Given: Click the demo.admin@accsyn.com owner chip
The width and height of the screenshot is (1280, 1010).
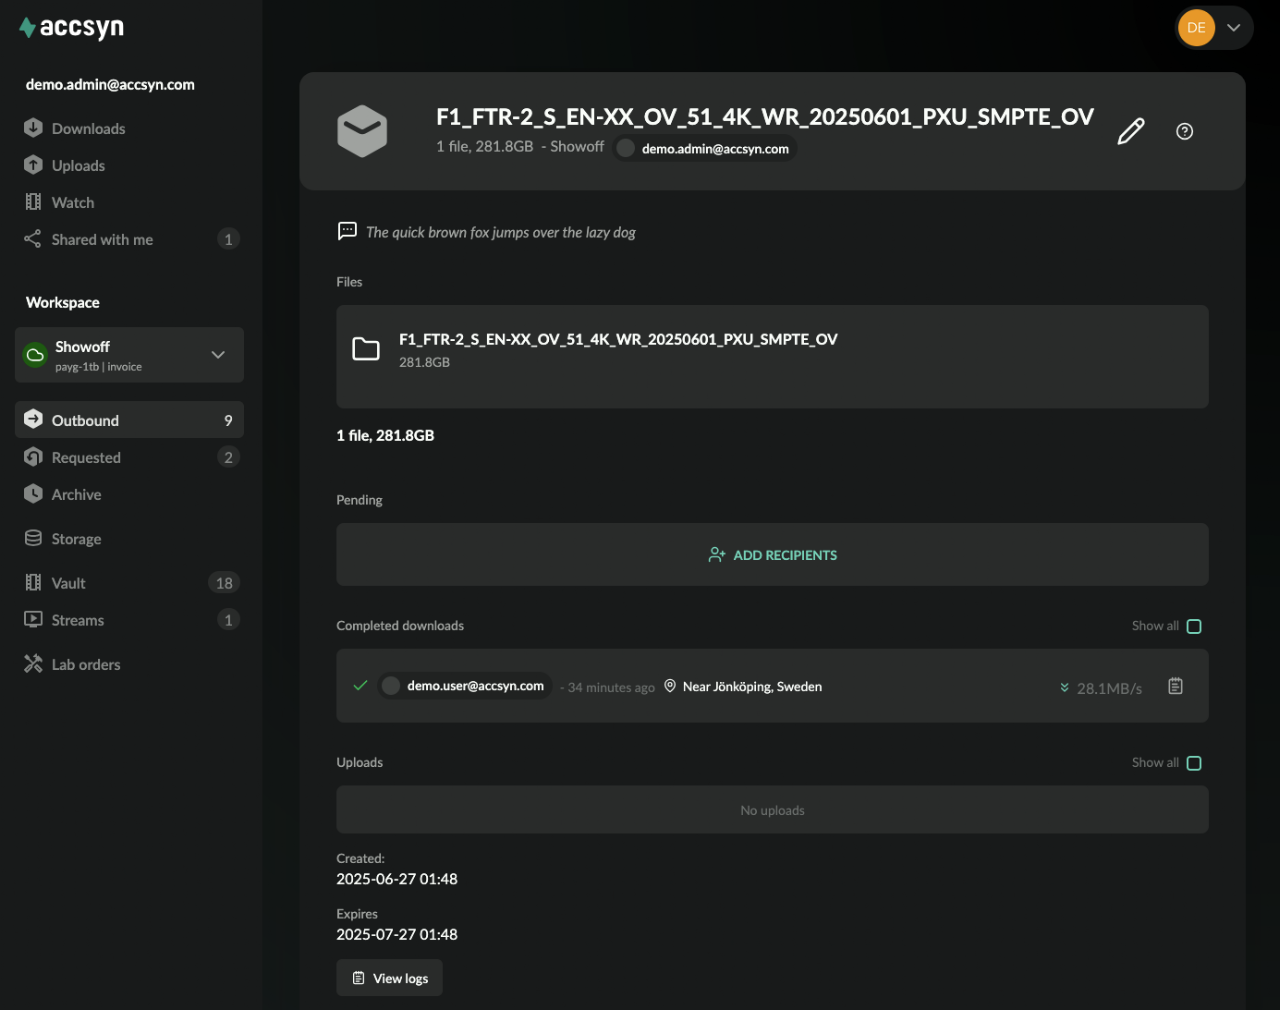Looking at the screenshot, I should click(x=704, y=149).
